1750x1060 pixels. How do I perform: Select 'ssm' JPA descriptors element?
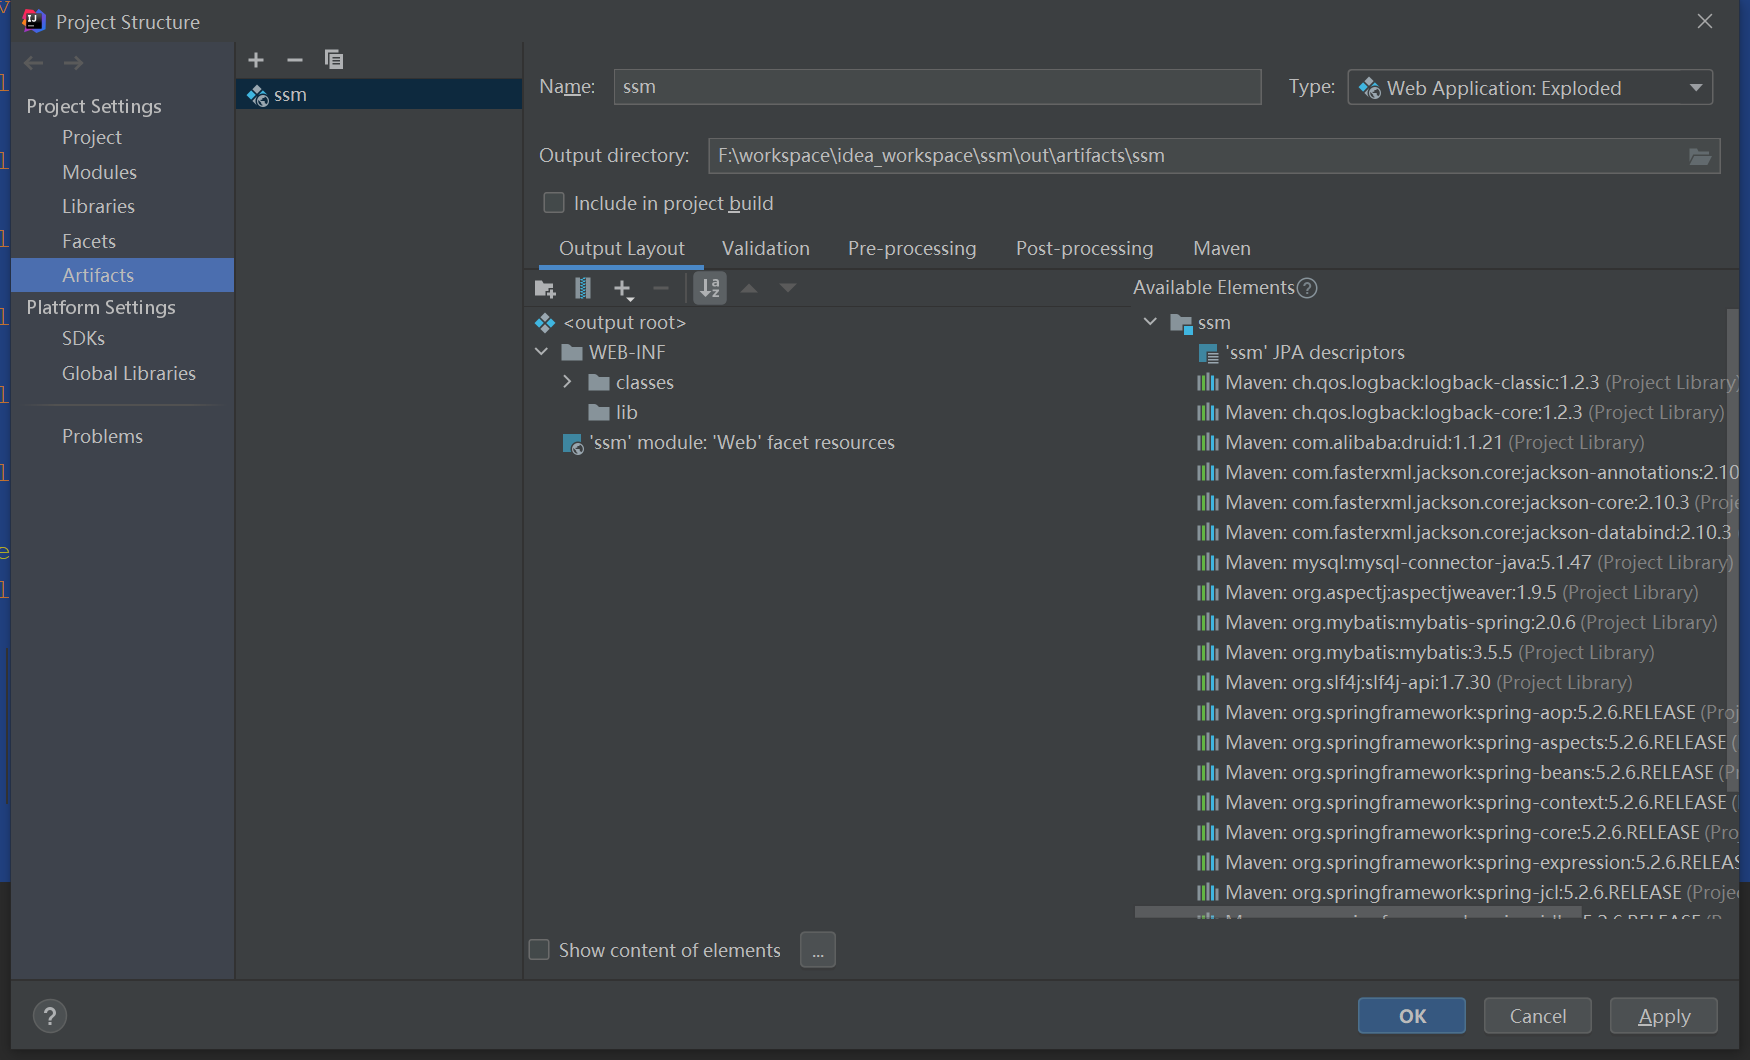[1301, 352]
